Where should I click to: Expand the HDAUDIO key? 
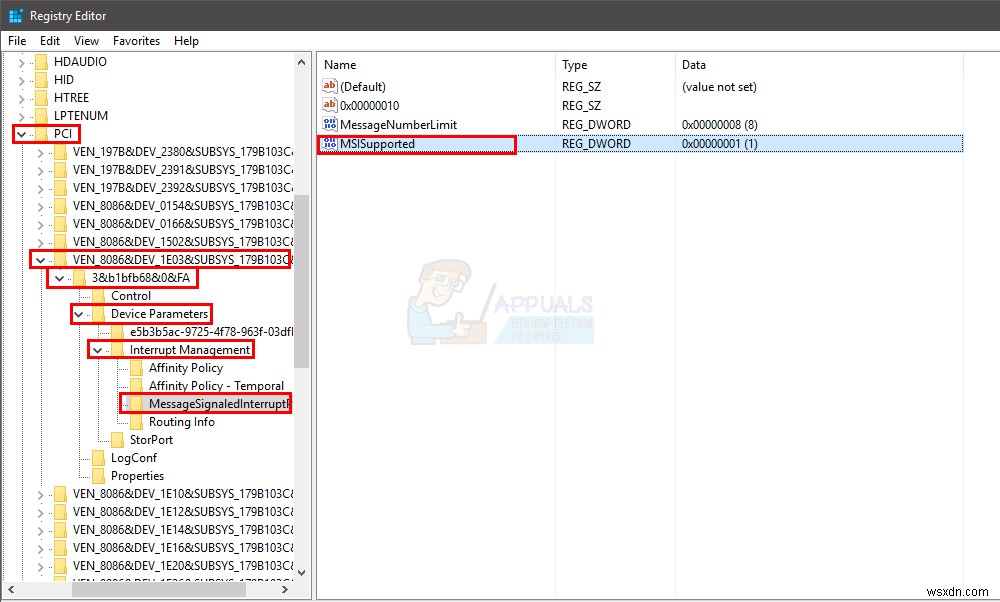pyautogui.click(x=22, y=62)
